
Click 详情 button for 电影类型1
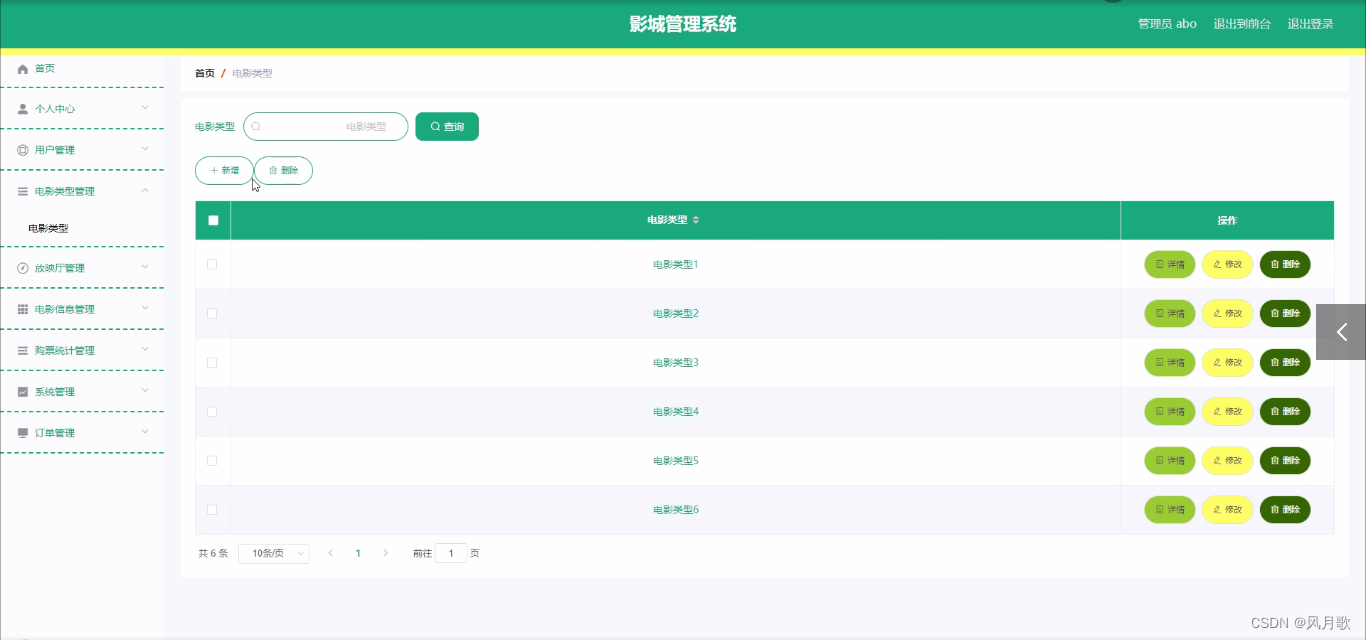(1170, 264)
